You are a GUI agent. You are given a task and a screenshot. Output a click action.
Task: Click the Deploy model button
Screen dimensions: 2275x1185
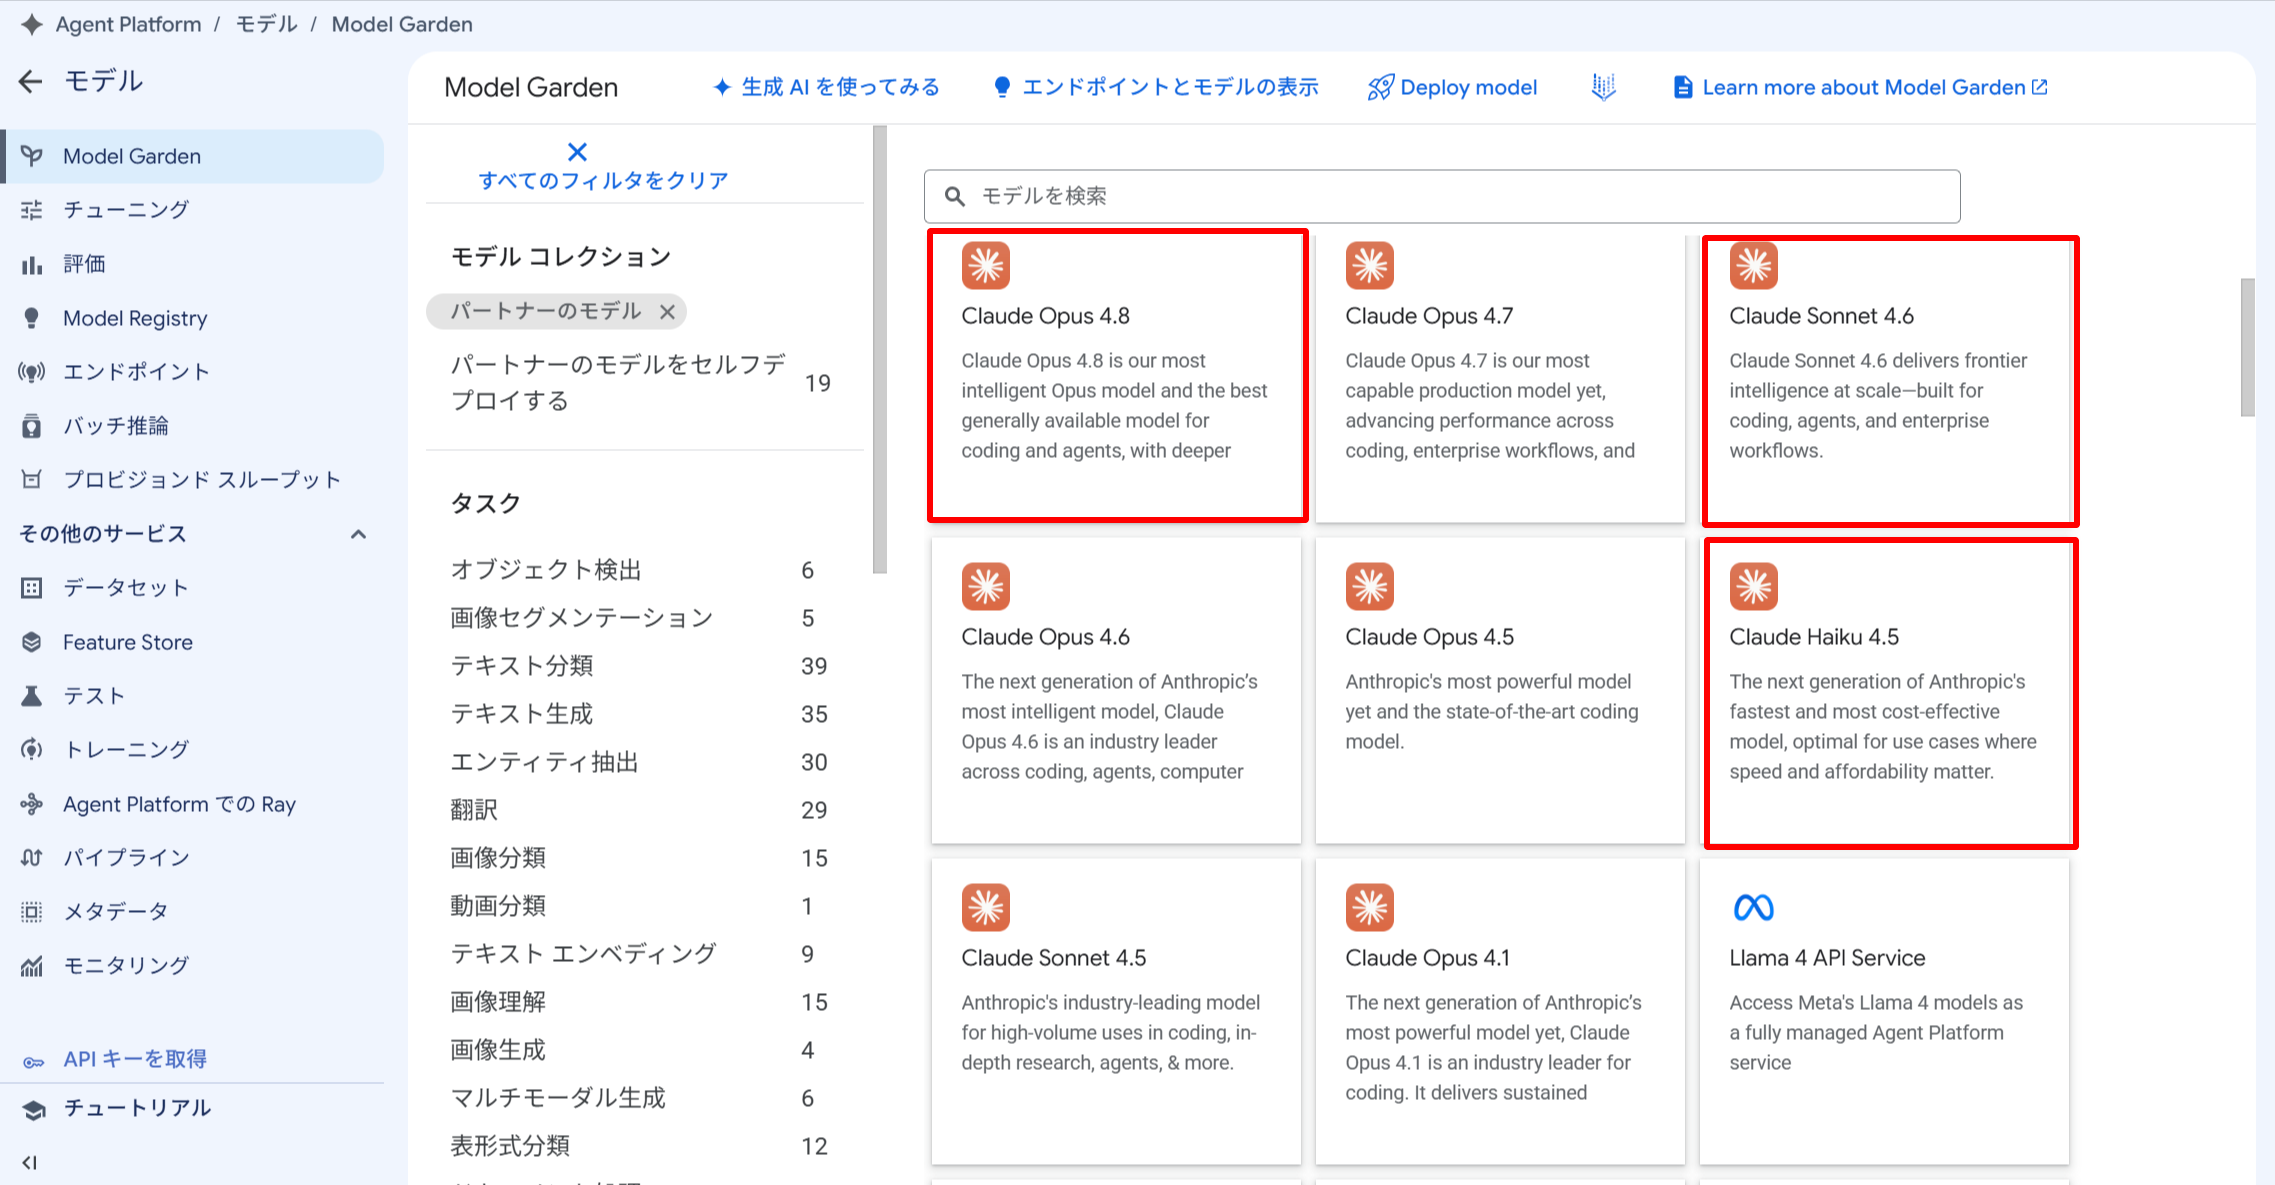tap(1452, 87)
